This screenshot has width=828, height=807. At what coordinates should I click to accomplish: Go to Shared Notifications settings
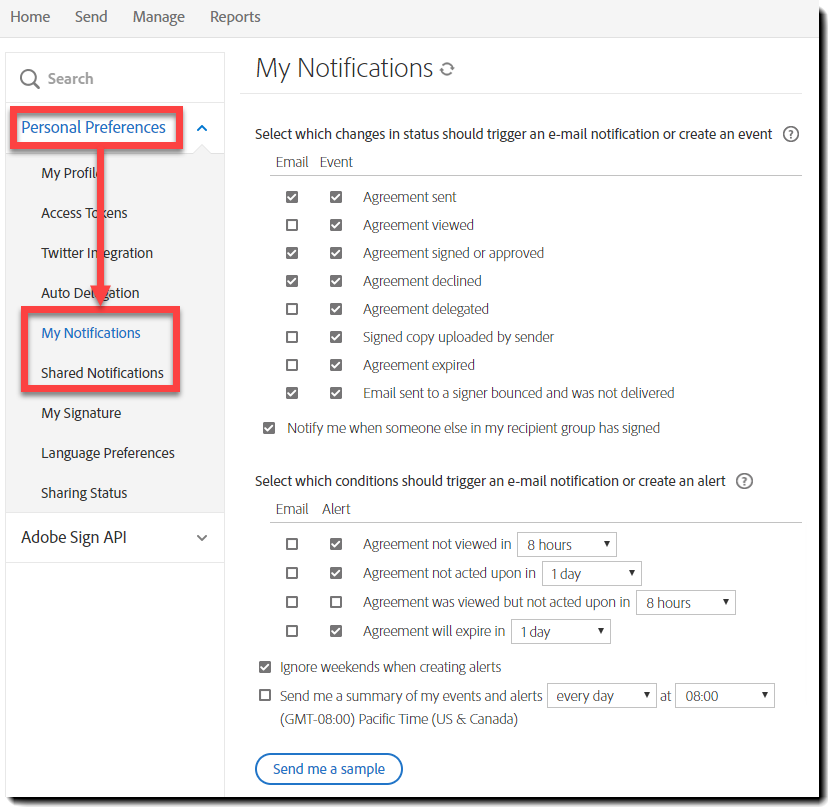click(x=101, y=372)
